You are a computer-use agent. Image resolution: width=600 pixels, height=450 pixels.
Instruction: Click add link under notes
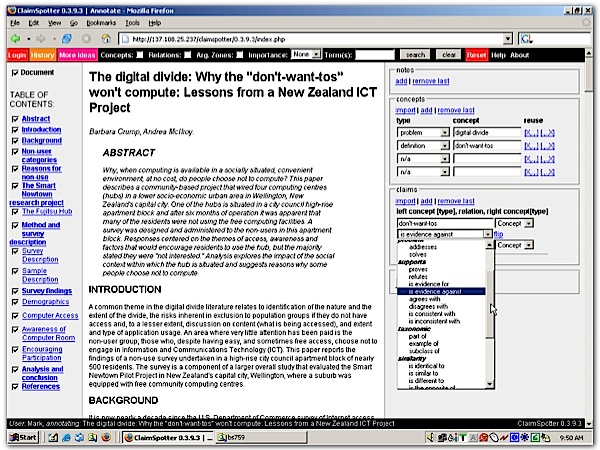coord(401,81)
